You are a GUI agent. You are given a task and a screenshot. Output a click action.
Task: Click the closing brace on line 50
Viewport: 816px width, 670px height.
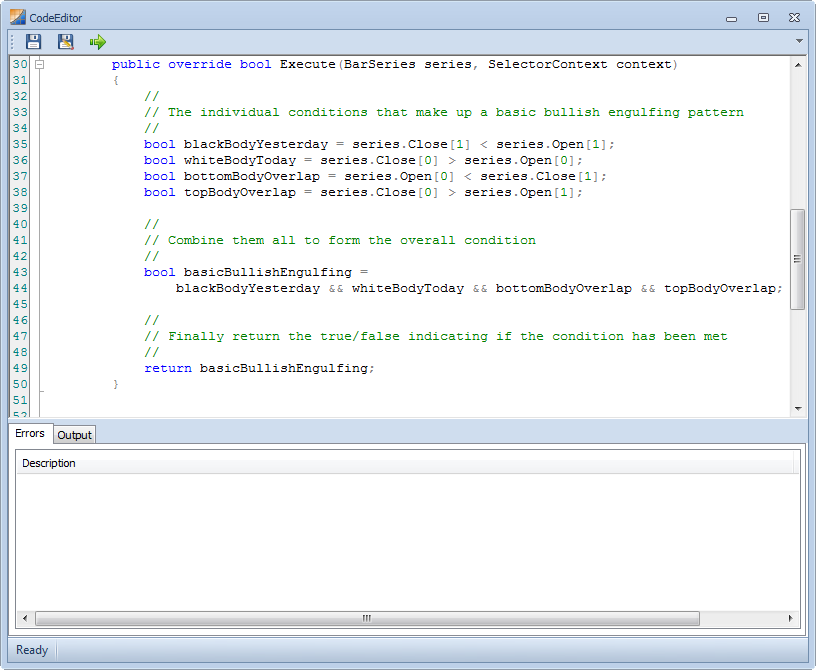[x=116, y=385]
